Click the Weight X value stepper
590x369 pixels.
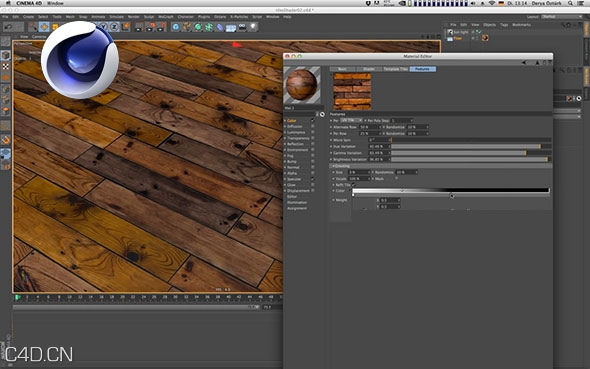click(x=398, y=200)
